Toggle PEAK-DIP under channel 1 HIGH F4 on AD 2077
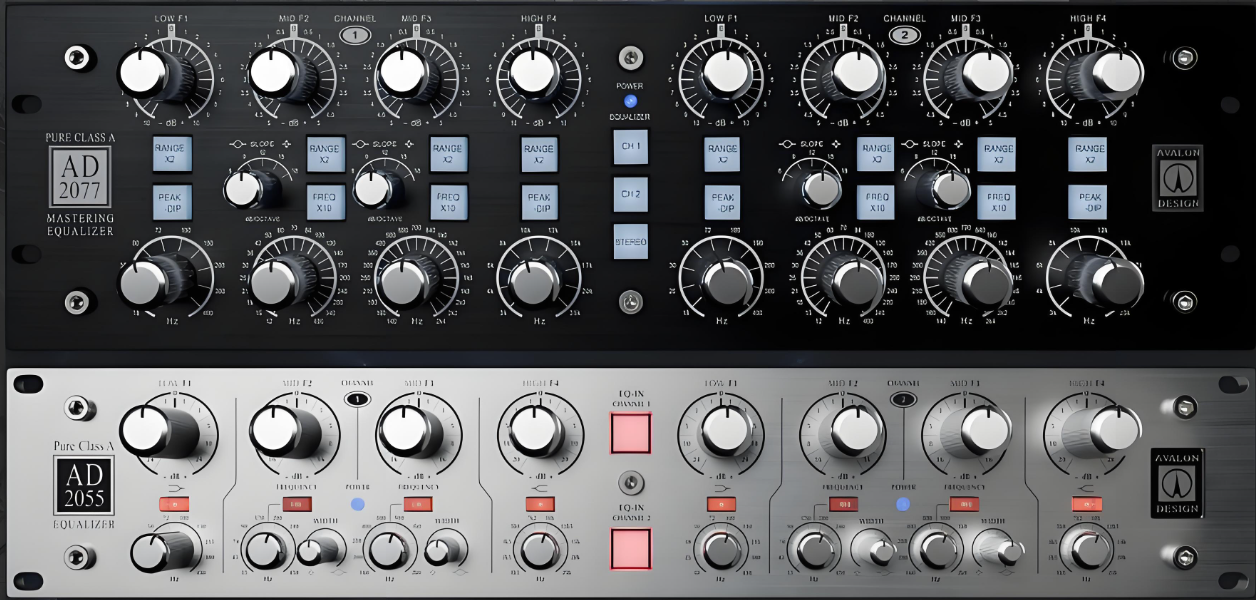The image size is (1256, 600). click(540, 201)
